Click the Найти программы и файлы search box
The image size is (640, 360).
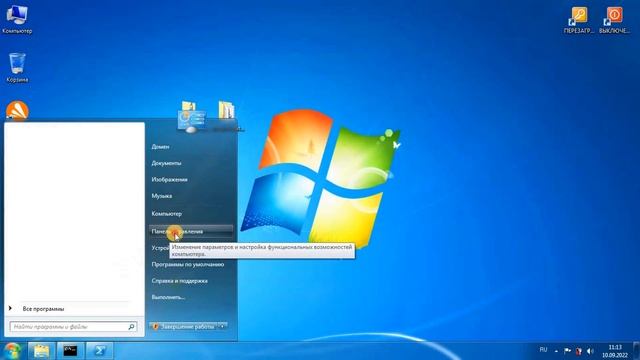[73, 327]
